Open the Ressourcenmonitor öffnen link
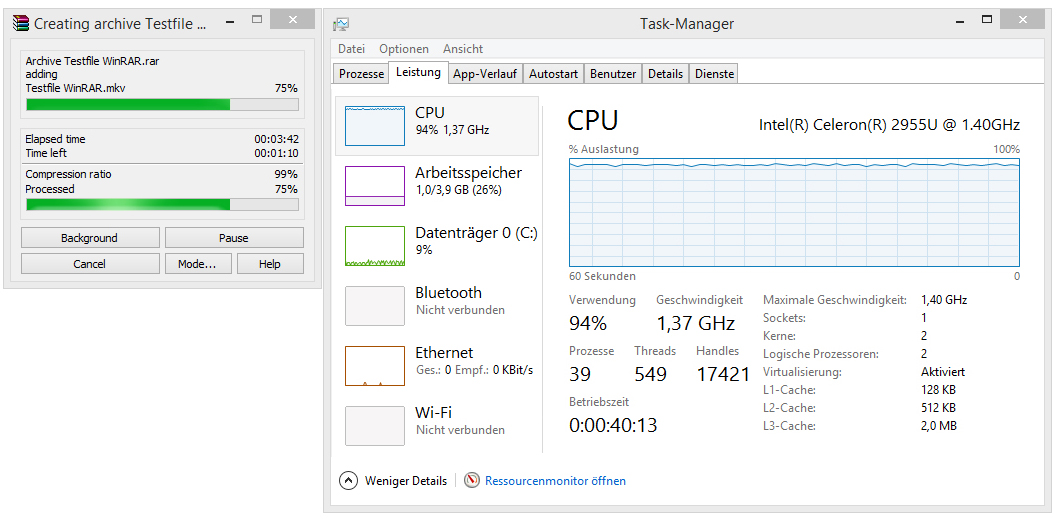This screenshot has height=526, width=1060. coord(556,481)
